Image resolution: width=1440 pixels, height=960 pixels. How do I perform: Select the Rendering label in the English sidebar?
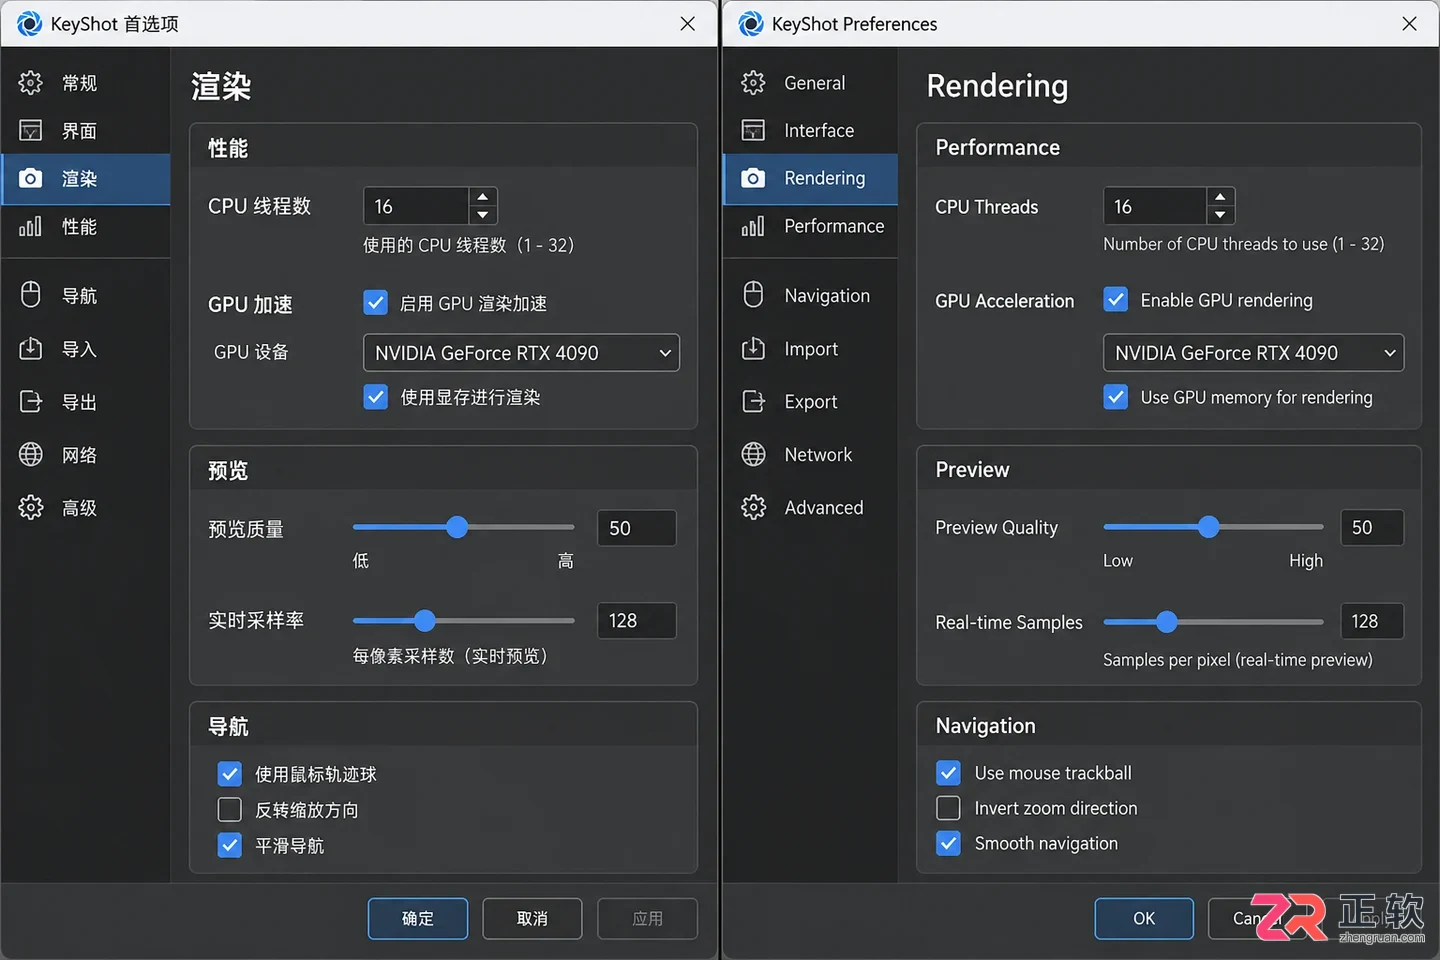pyautogui.click(x=825, y=178)
